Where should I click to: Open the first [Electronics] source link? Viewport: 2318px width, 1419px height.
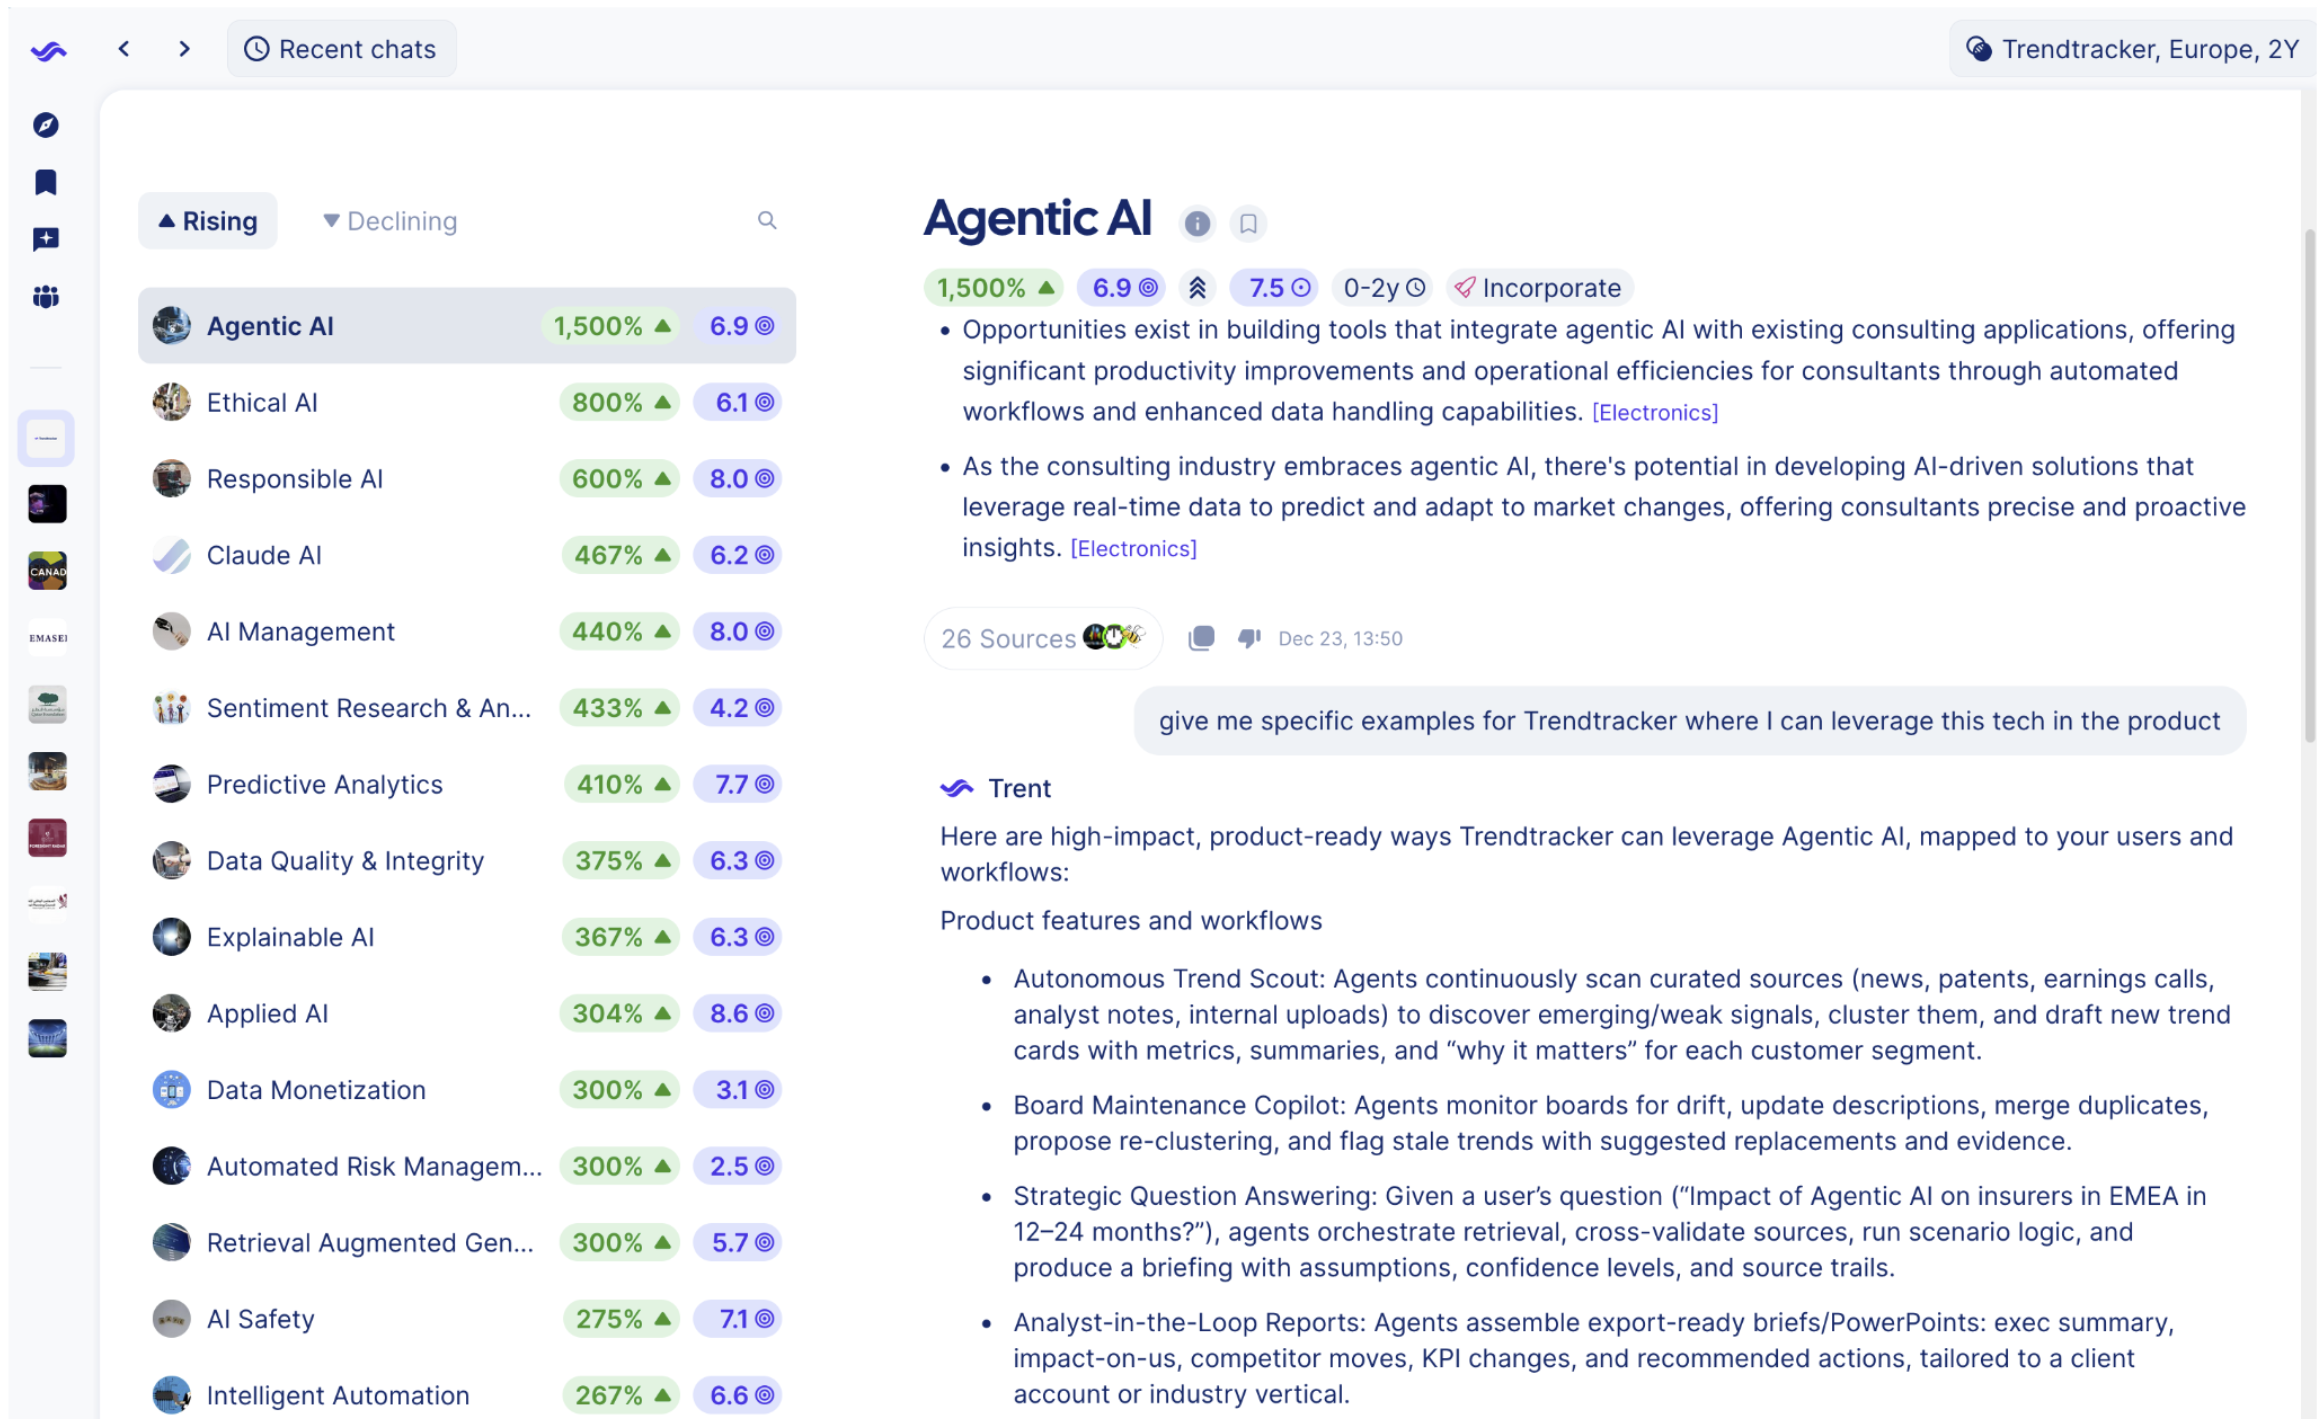pos(1654,413)
